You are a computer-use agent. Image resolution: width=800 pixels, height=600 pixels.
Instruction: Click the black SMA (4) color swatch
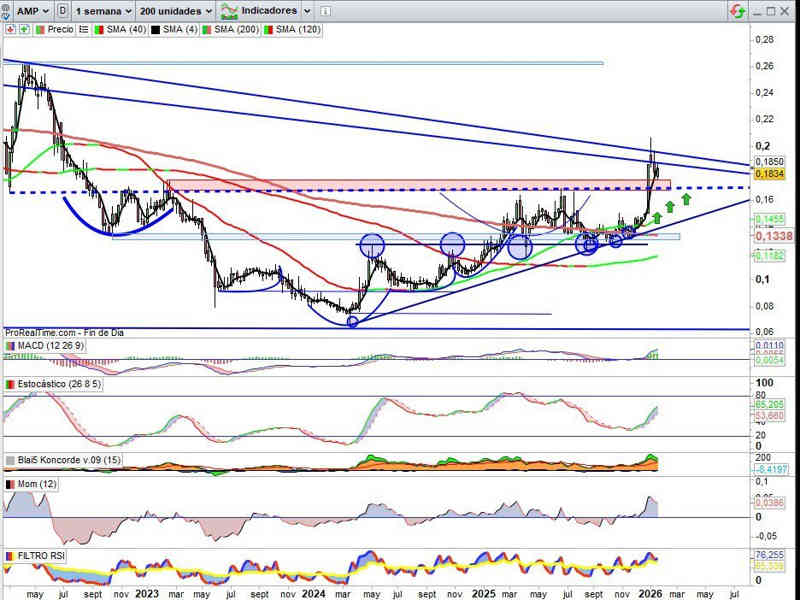pyautogui.click(x=155, y=30)
